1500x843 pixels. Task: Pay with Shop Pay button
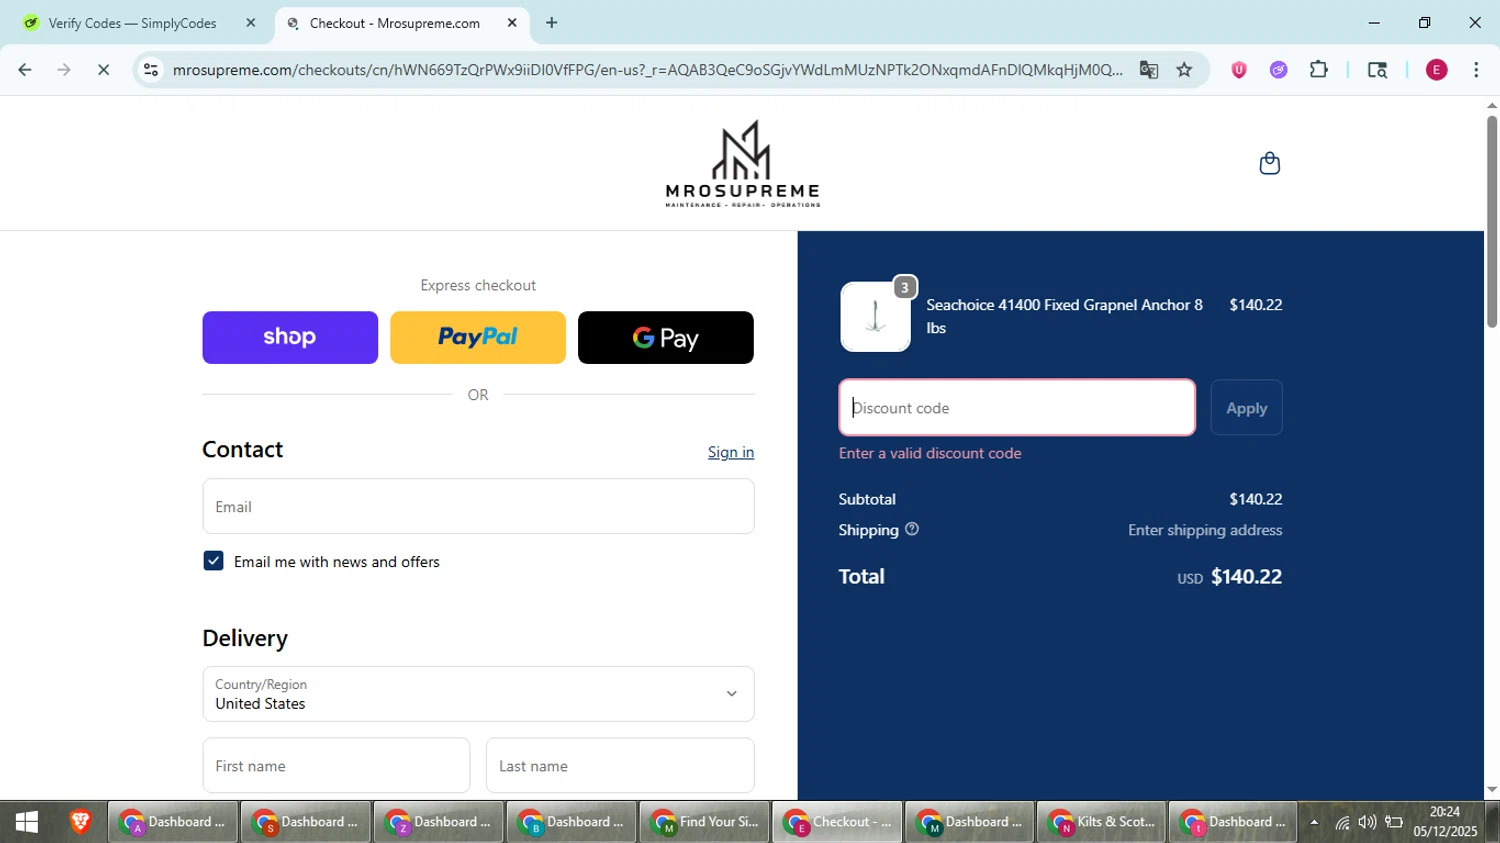coord(290,337)
